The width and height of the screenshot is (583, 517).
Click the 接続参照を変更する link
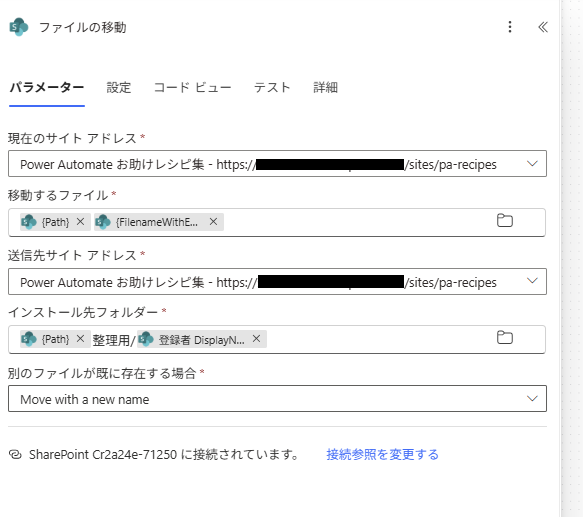383,454
